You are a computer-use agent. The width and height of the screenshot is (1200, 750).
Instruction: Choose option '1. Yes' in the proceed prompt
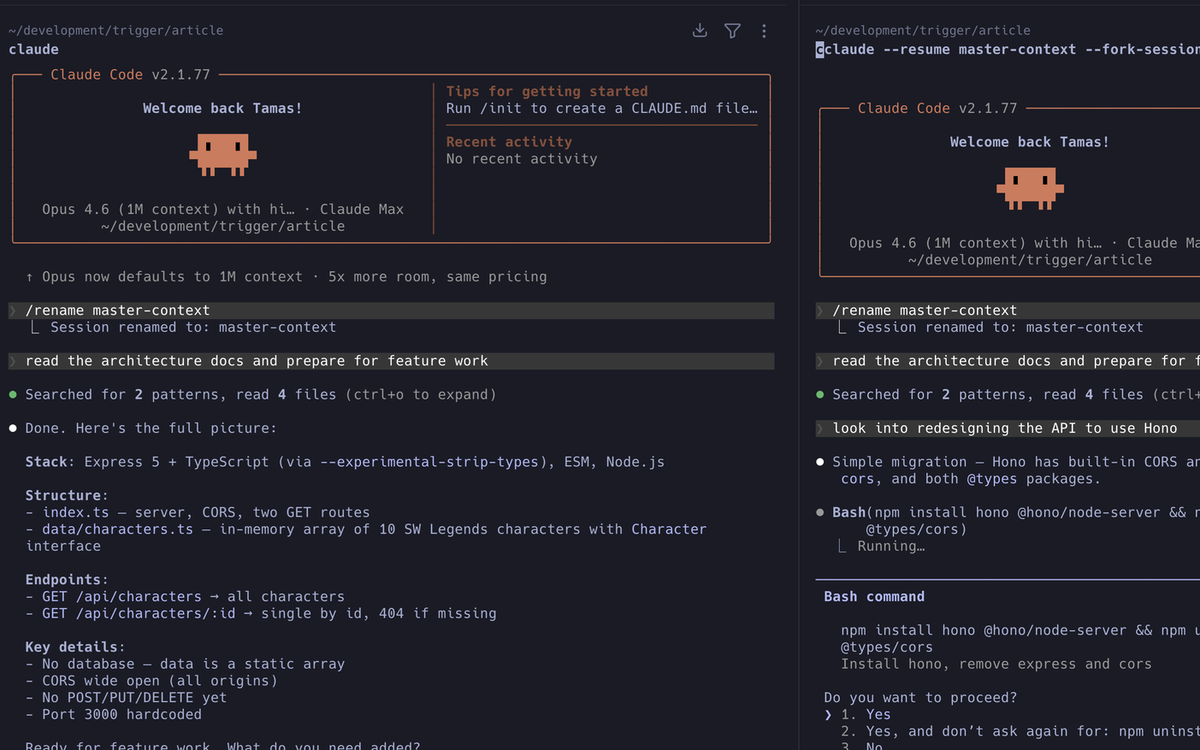866,715
